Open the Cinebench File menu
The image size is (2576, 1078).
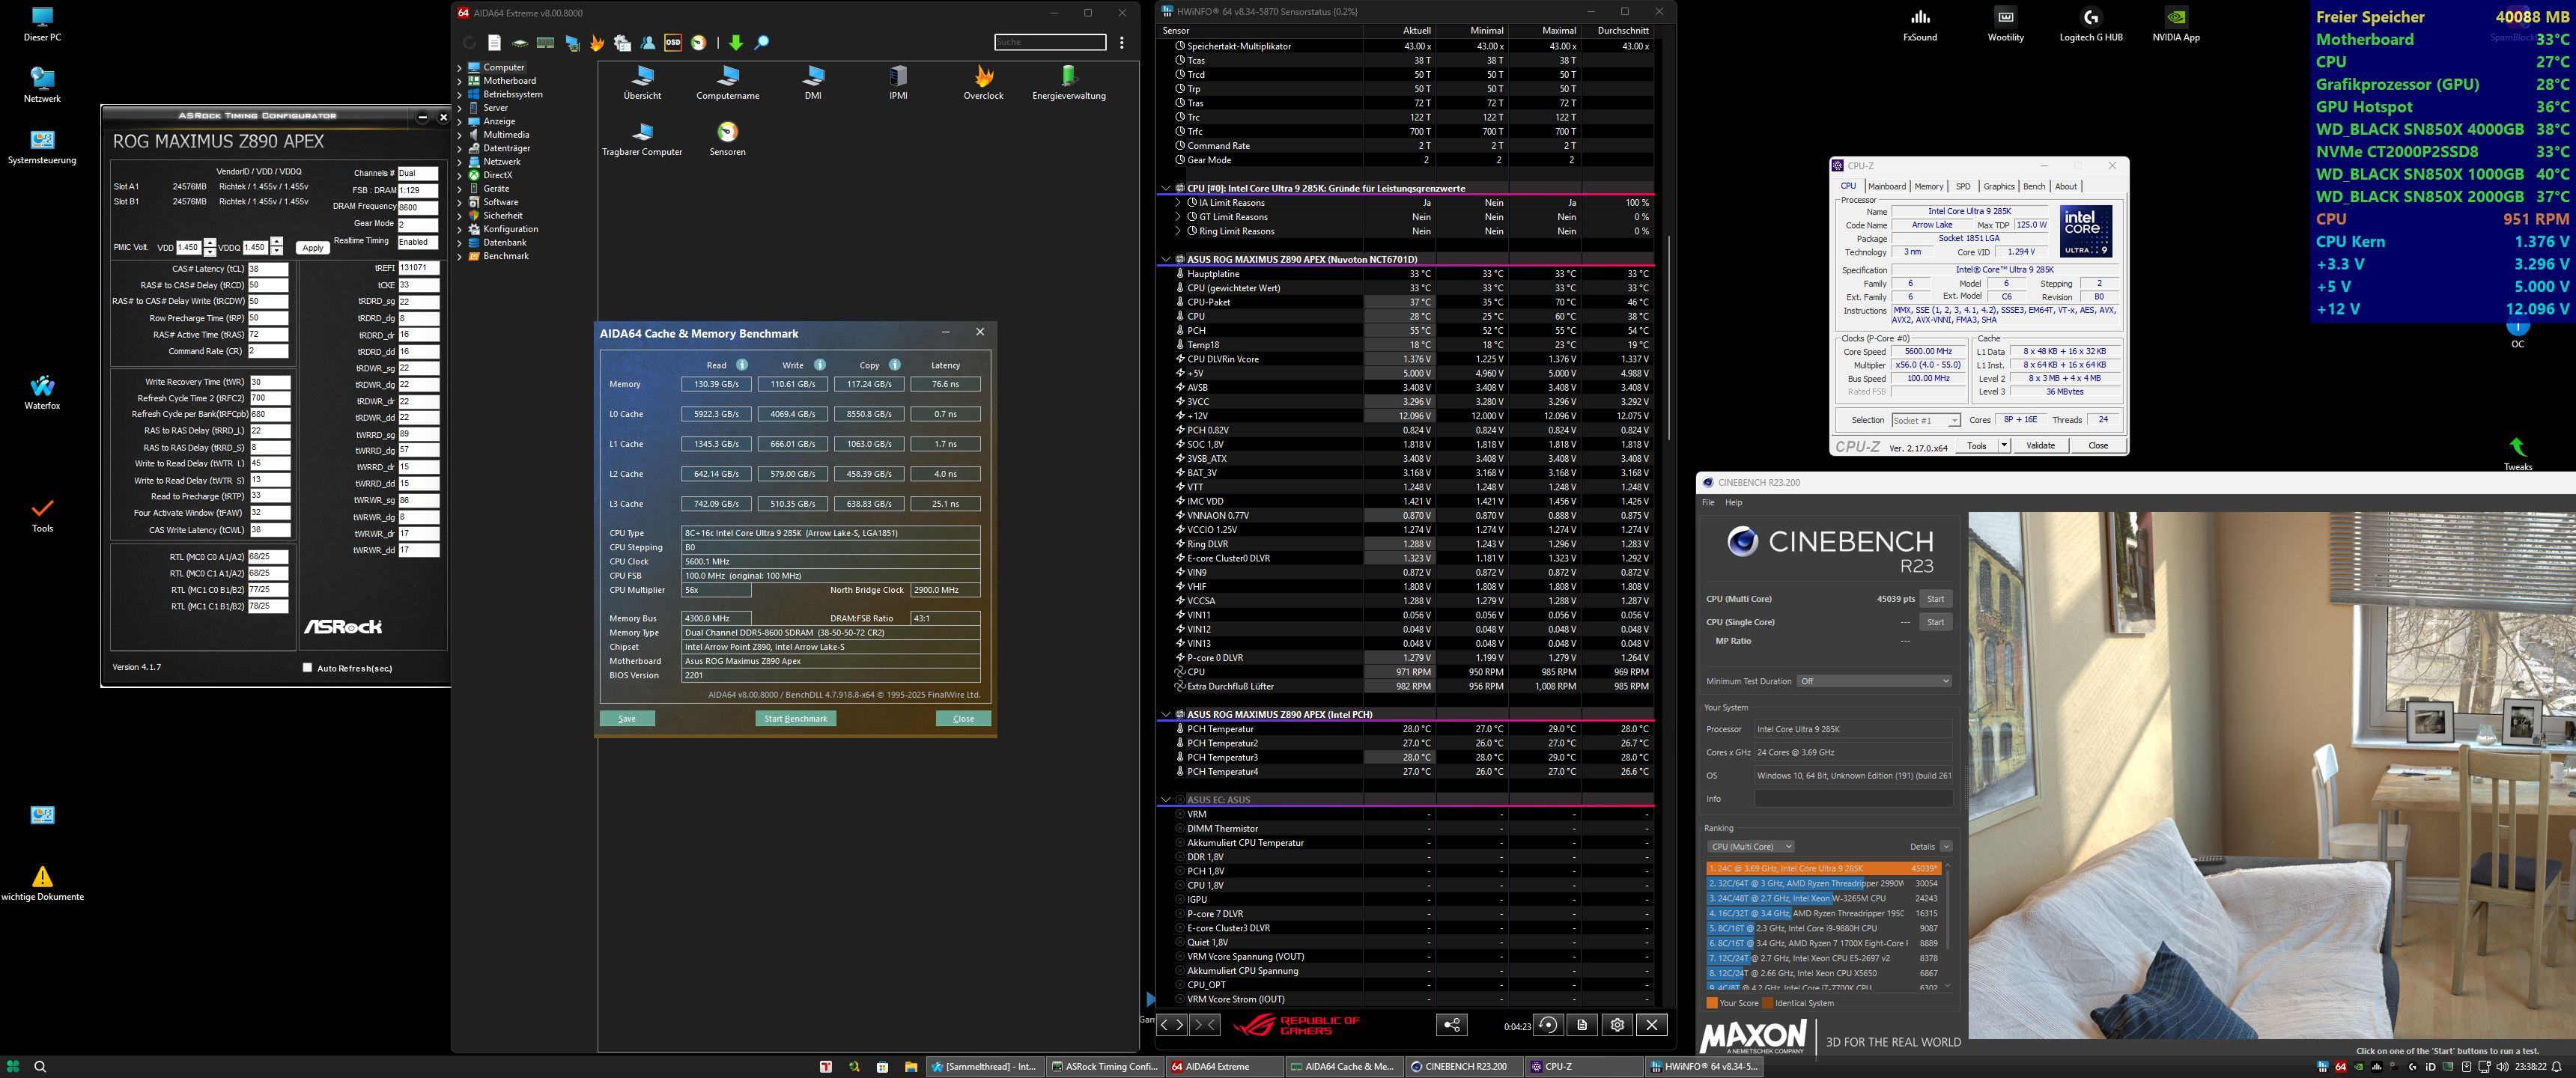[1708, 502]
